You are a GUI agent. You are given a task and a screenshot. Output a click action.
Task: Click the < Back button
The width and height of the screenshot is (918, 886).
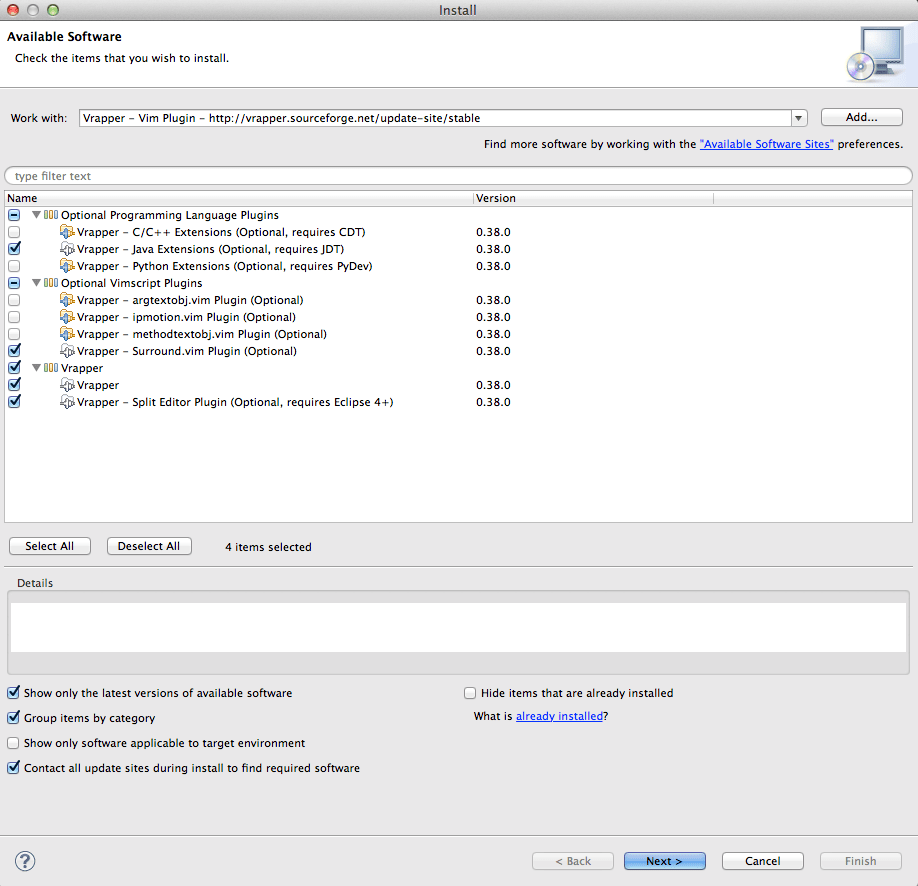pos(573,861)
